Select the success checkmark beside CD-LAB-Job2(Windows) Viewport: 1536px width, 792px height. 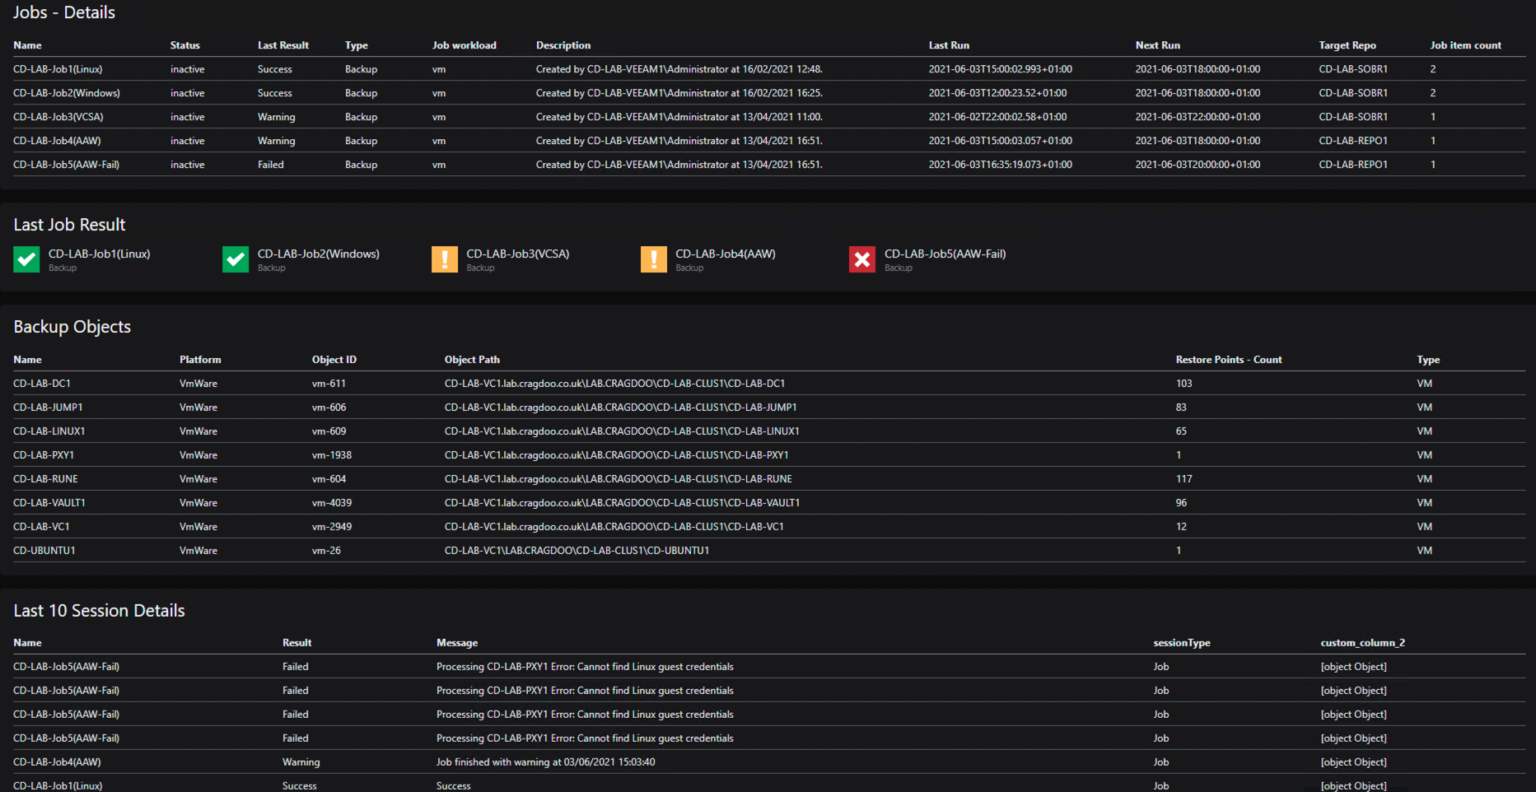pyautogui.click(x=234, y=258)
